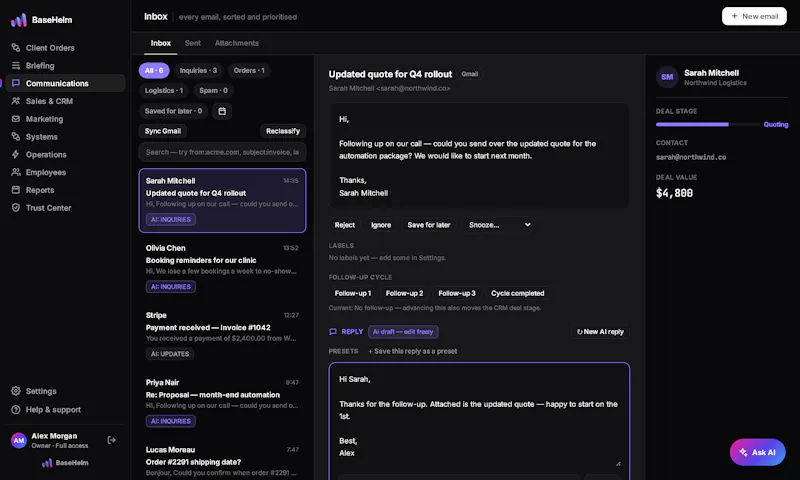The image size is (800, 480).
Task: Filter emails by Logistics · 1
Action: (x=164, y=90)
